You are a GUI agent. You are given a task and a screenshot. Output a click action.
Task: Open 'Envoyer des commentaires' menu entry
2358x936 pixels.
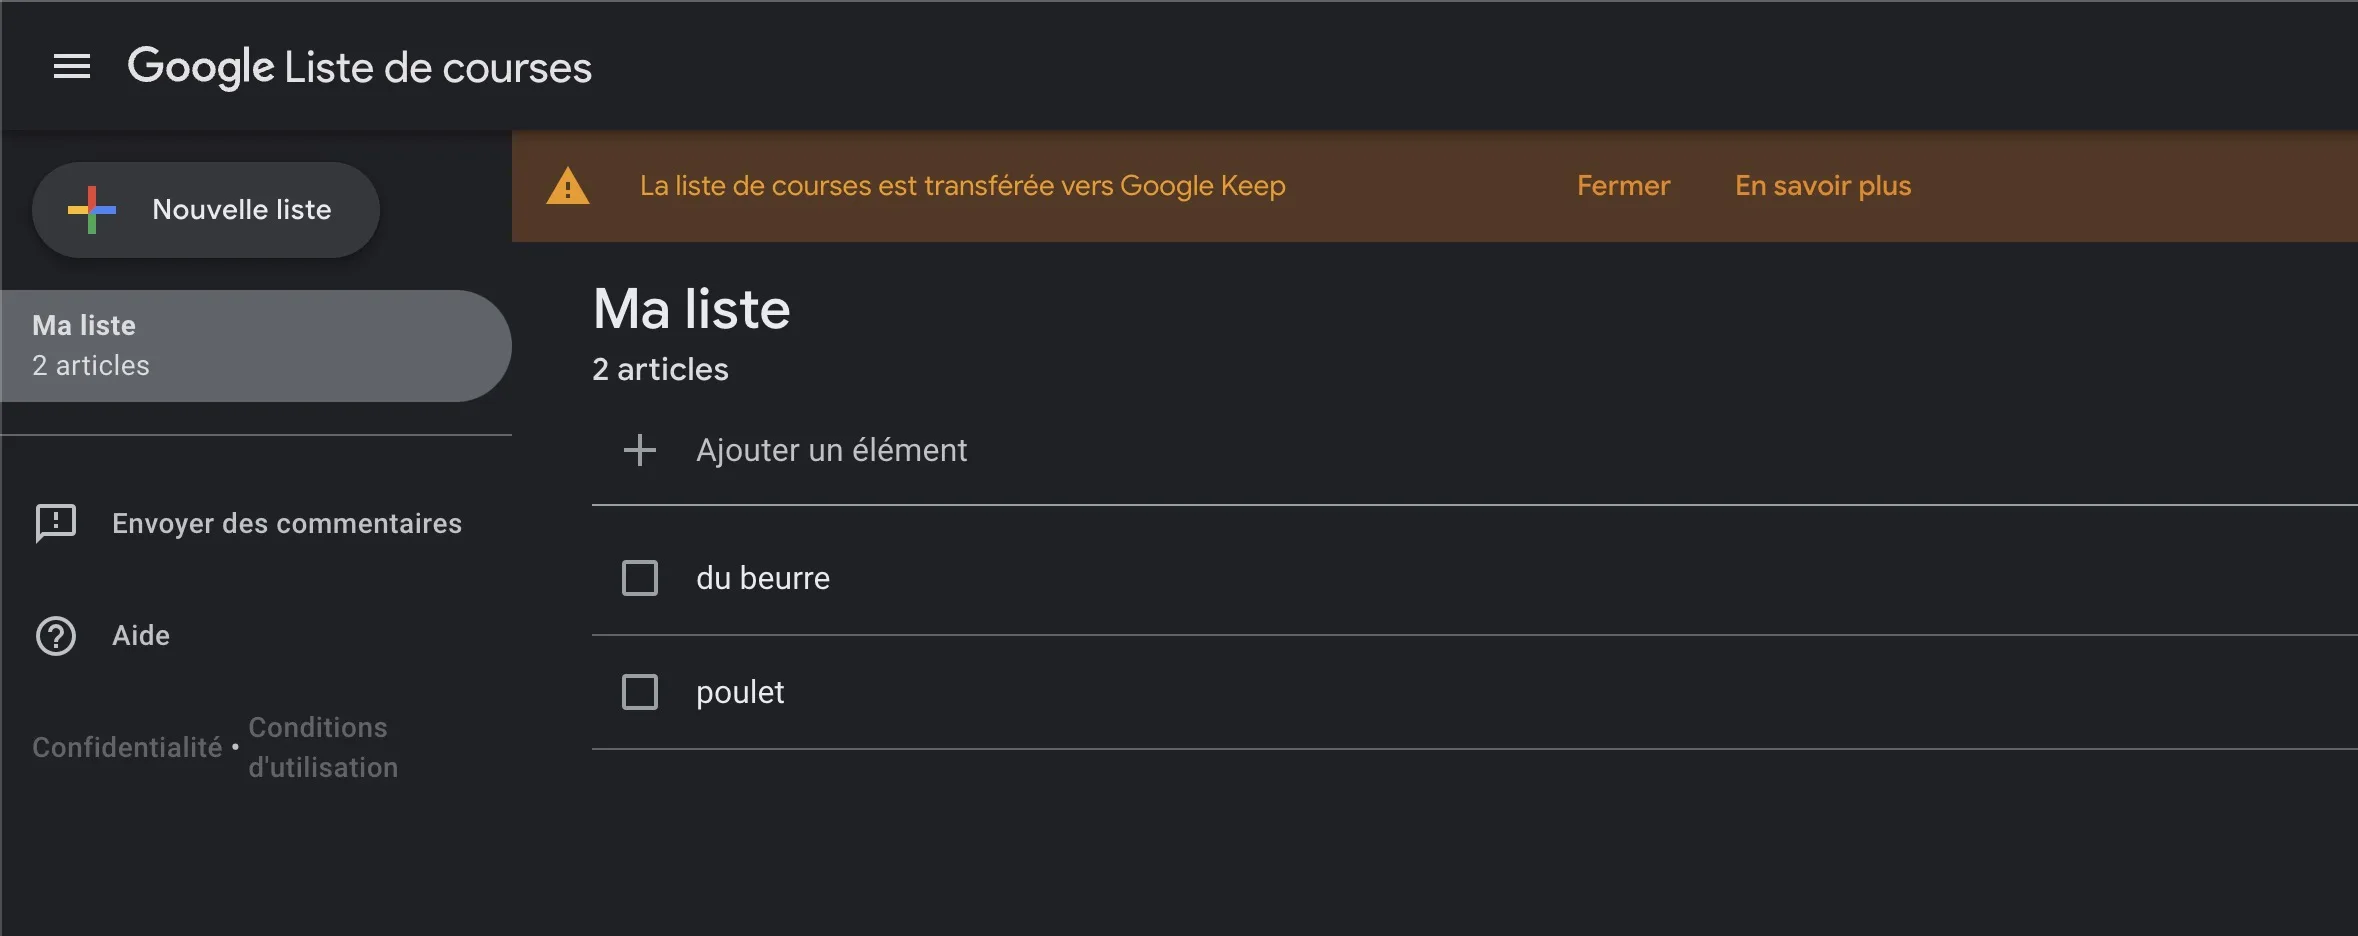pos(286,523)
